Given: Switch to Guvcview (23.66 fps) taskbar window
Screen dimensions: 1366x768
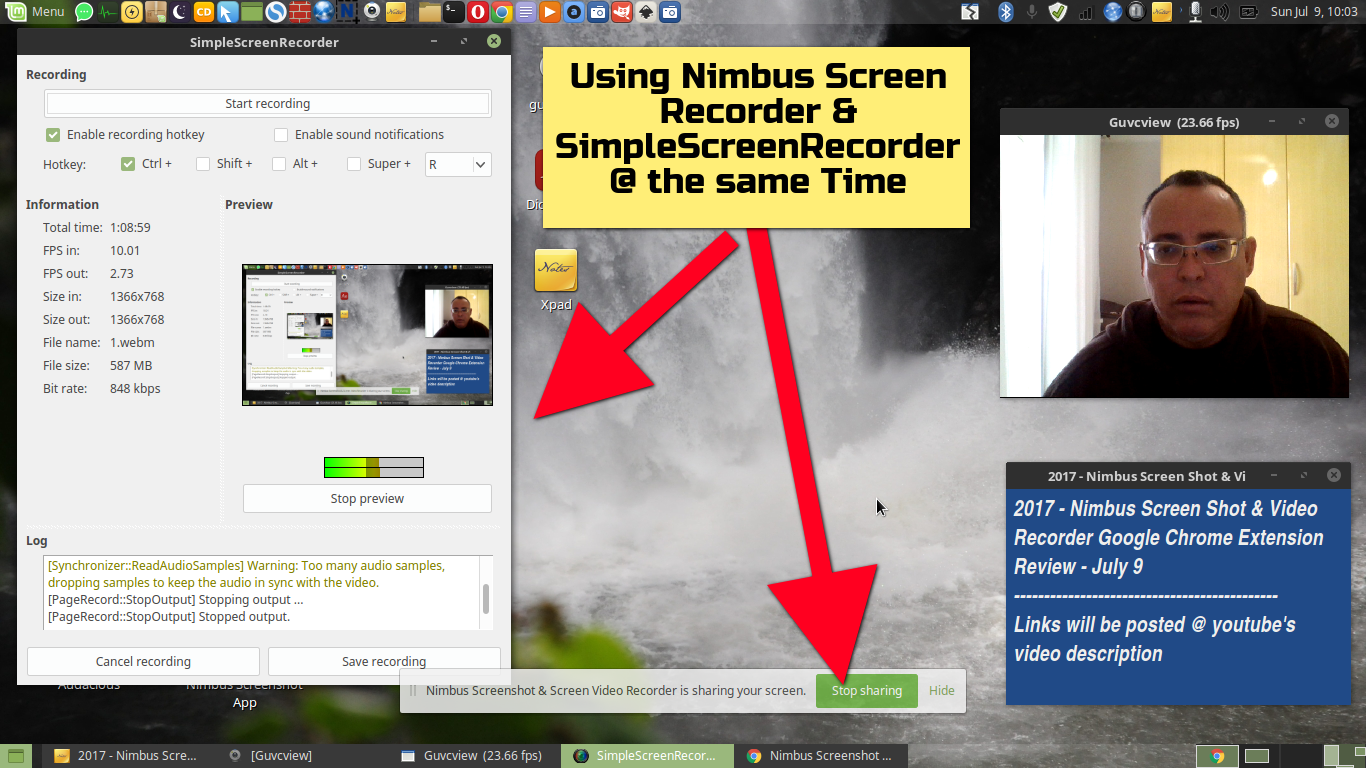Looking at the screenshot, I should [472, 755].
